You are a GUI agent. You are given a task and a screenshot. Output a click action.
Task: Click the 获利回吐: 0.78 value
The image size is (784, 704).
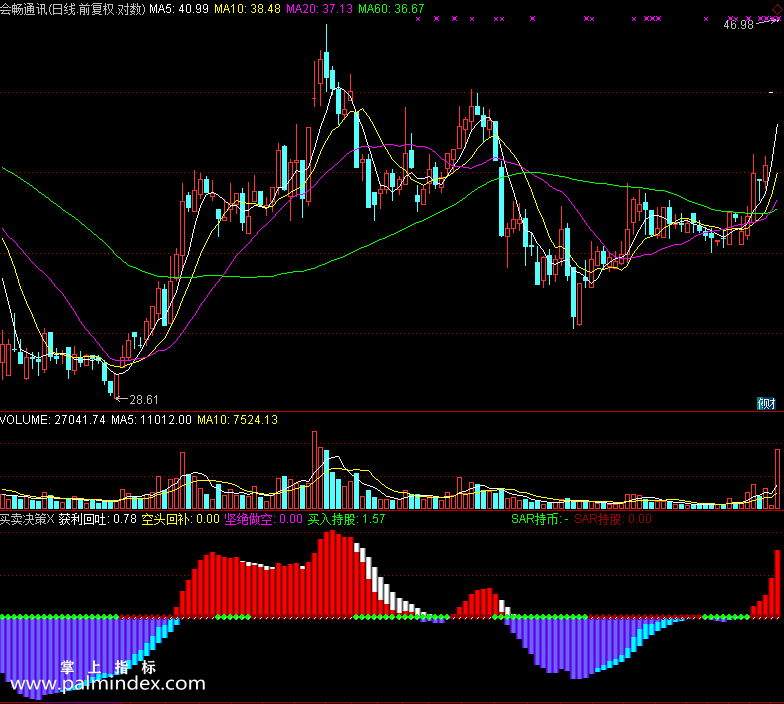coord(98,519)
